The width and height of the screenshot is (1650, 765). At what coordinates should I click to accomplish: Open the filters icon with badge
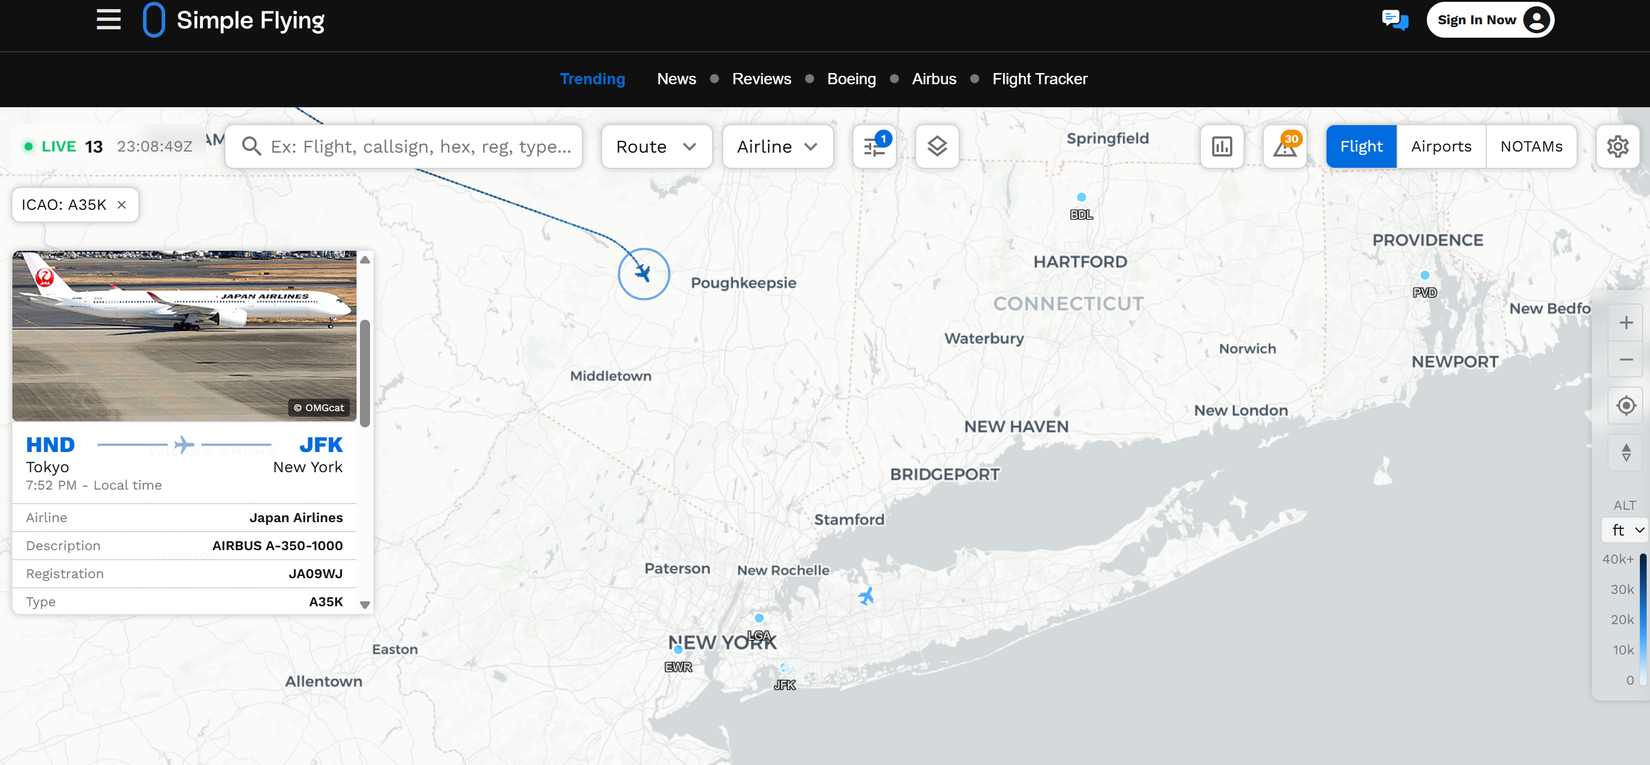[875, 146]
